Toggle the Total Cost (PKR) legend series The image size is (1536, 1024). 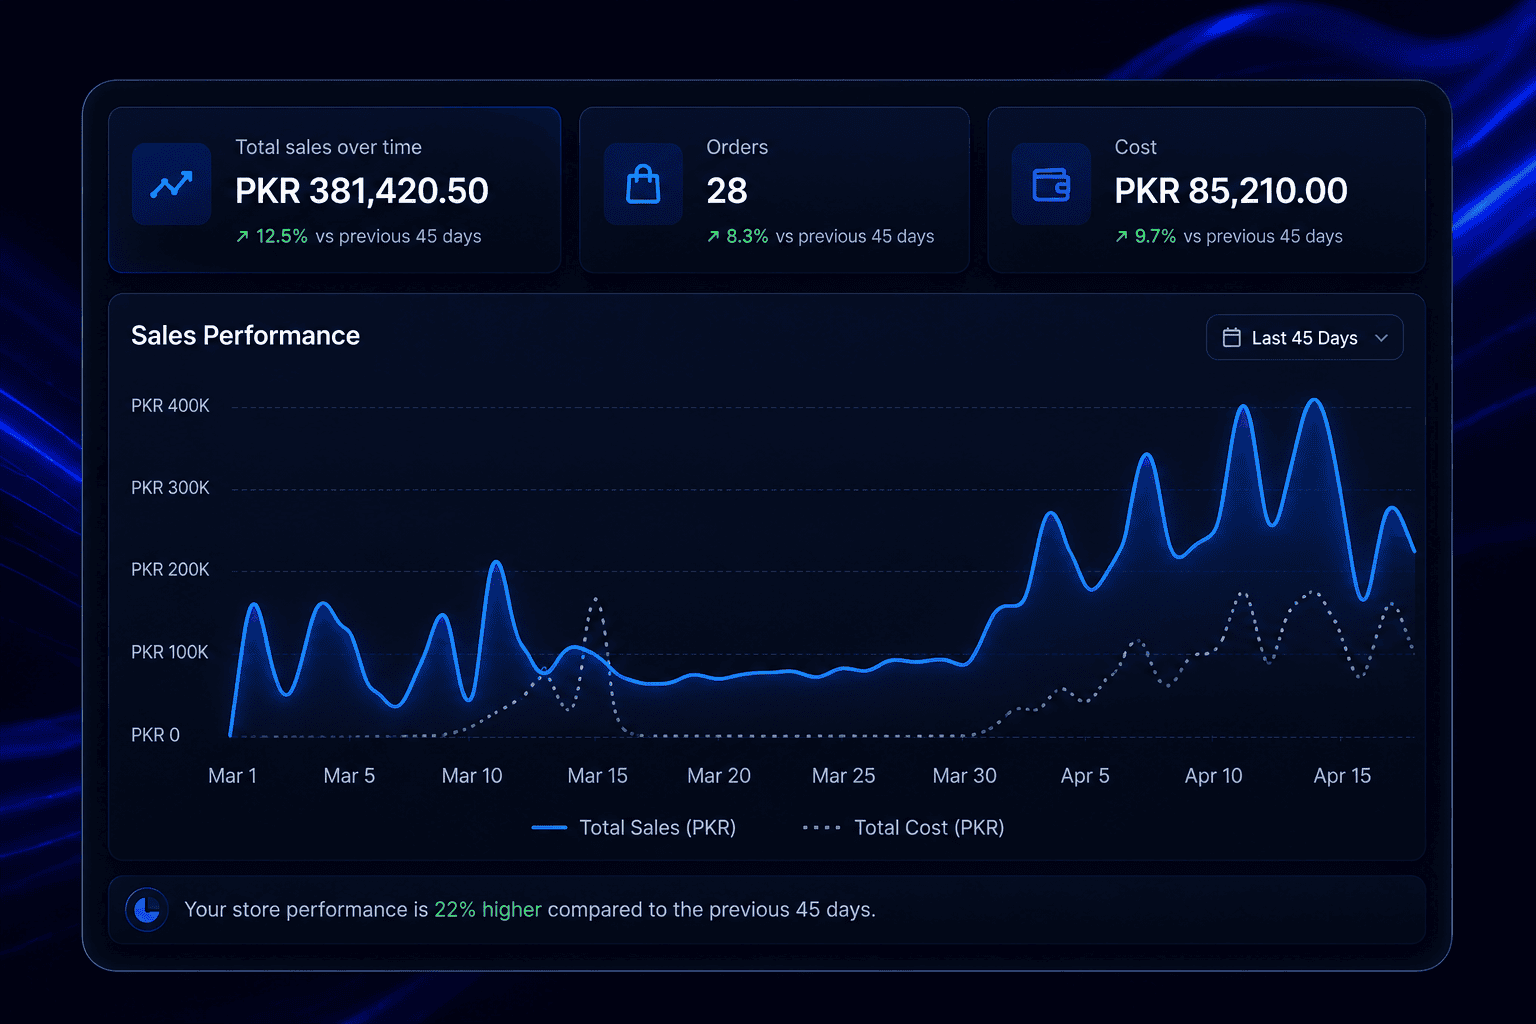(904, 828)
